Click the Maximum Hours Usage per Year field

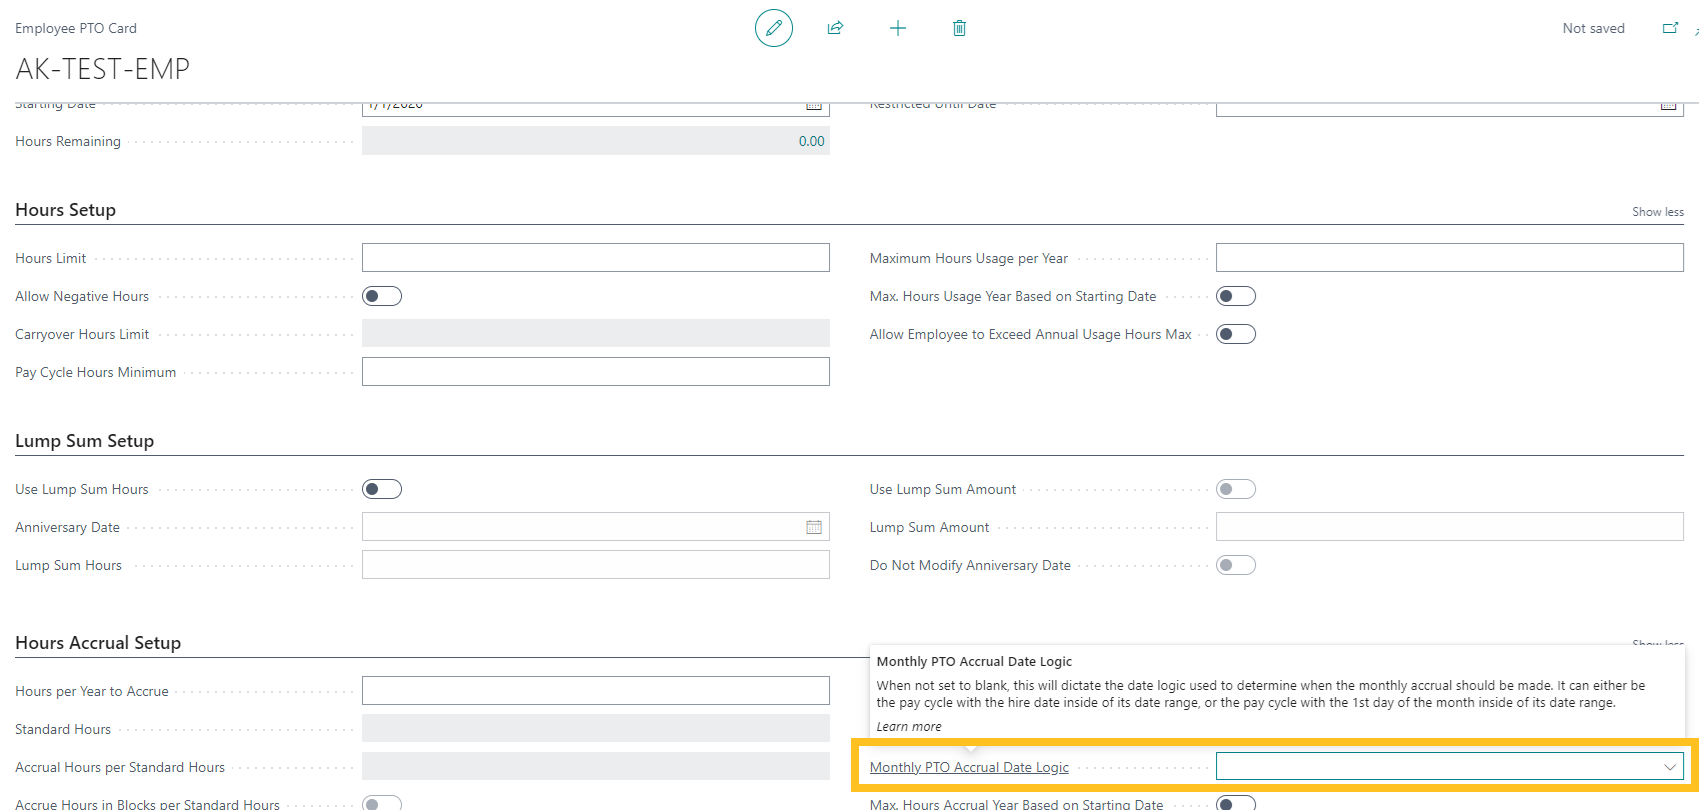coord(1449,258)
